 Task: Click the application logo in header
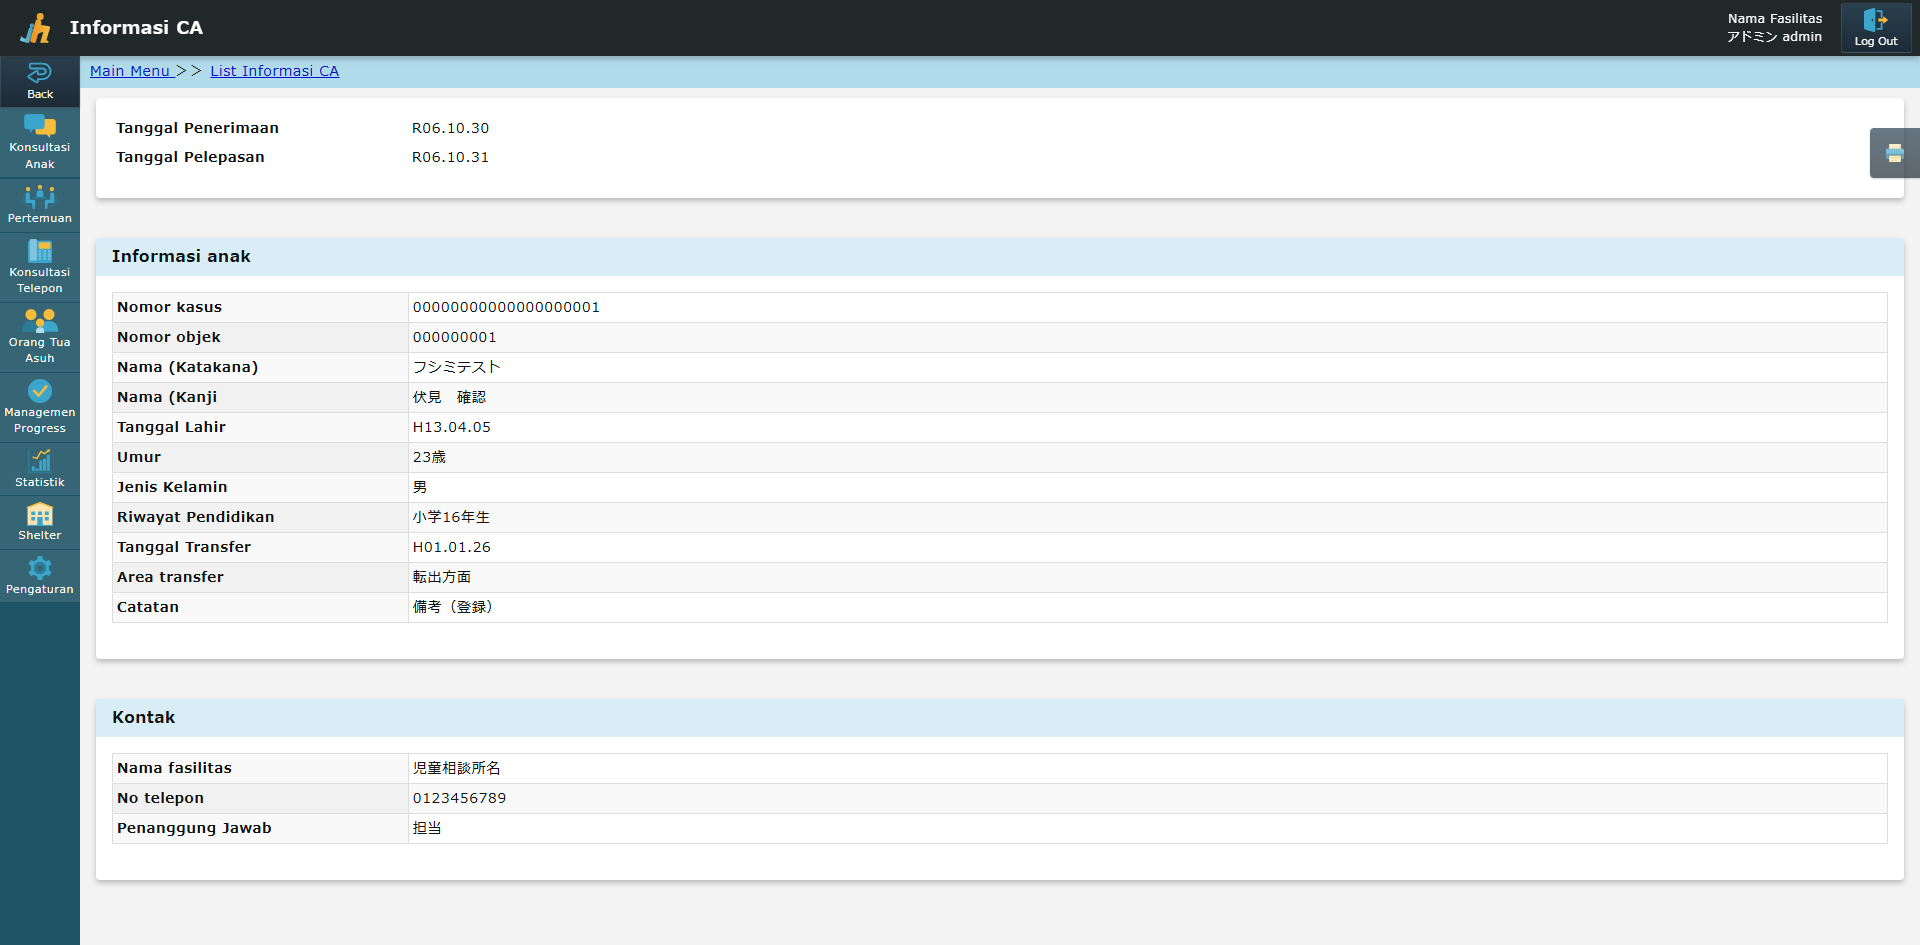click(x=36, y=28)
